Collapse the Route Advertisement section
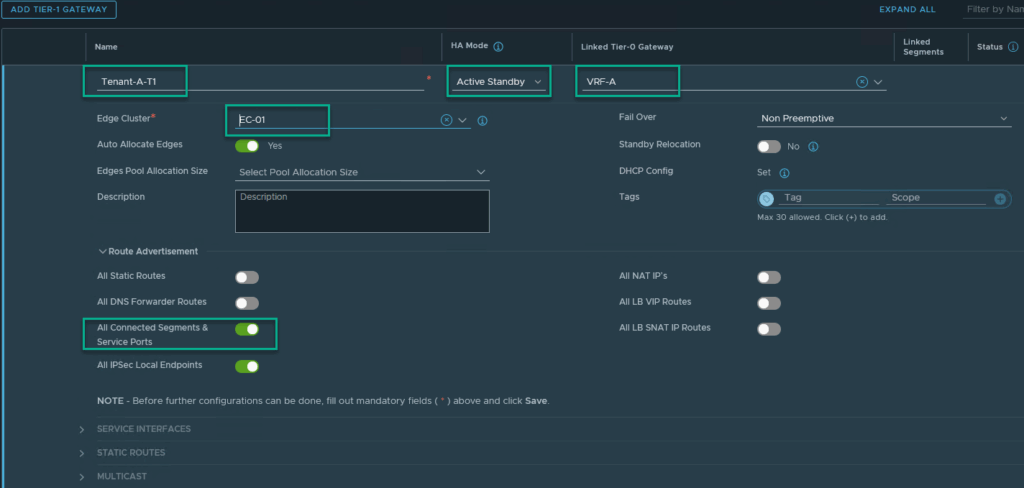The image size is (1024, 488). pyautogui.click(x=102, y=252)
